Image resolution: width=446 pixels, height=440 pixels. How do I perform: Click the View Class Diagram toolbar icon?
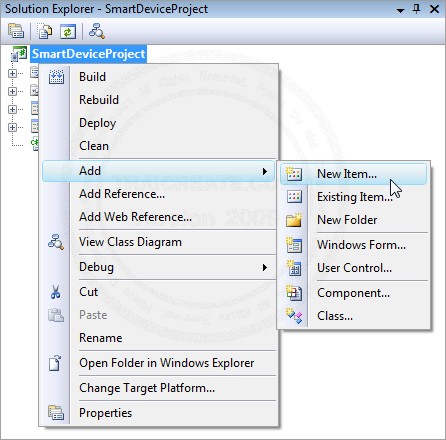[x=97, y=31]
